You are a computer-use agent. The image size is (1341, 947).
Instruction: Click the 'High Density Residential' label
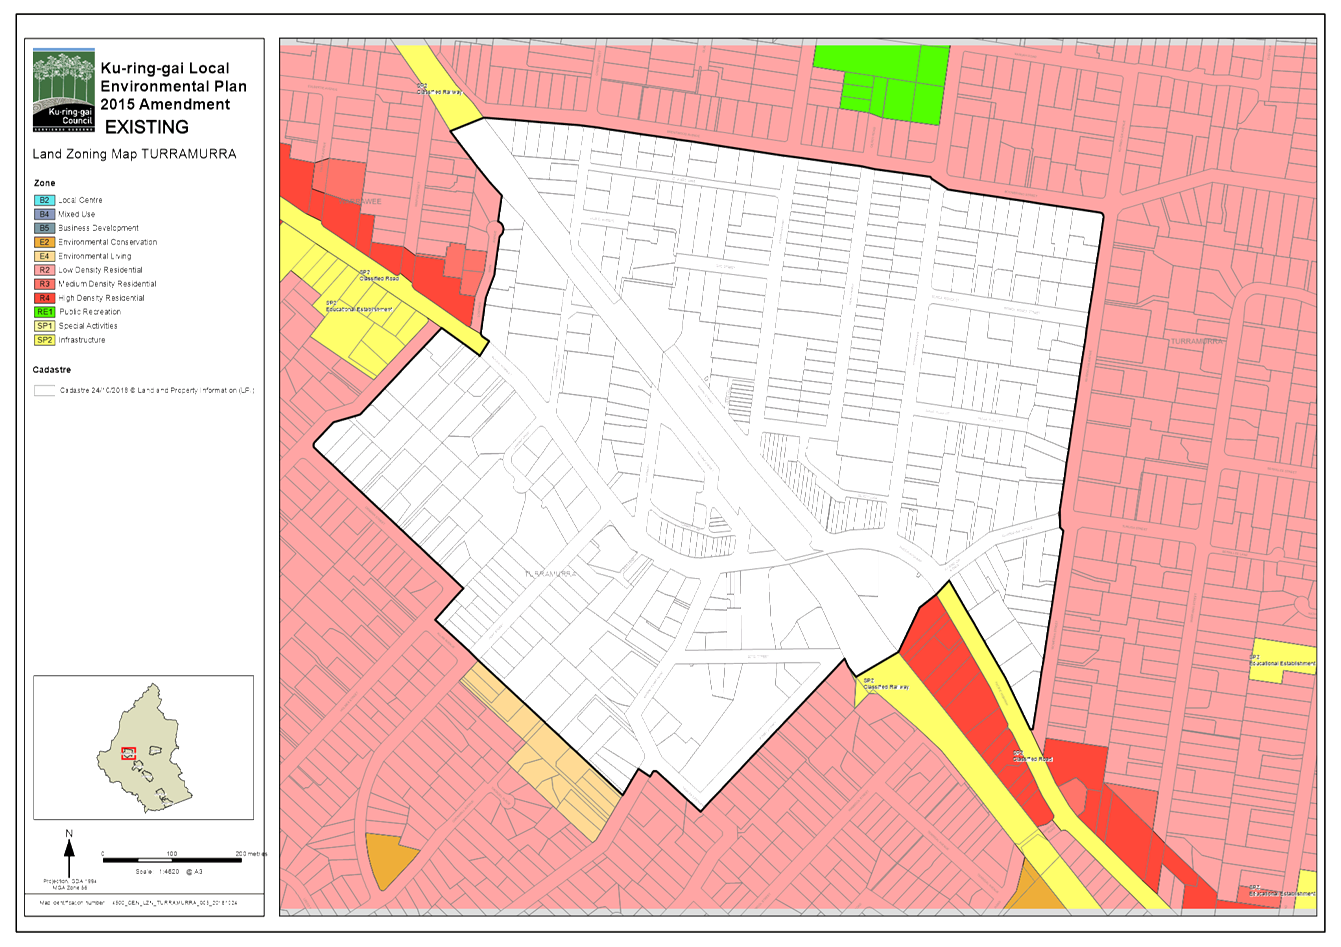coord(101,298)
